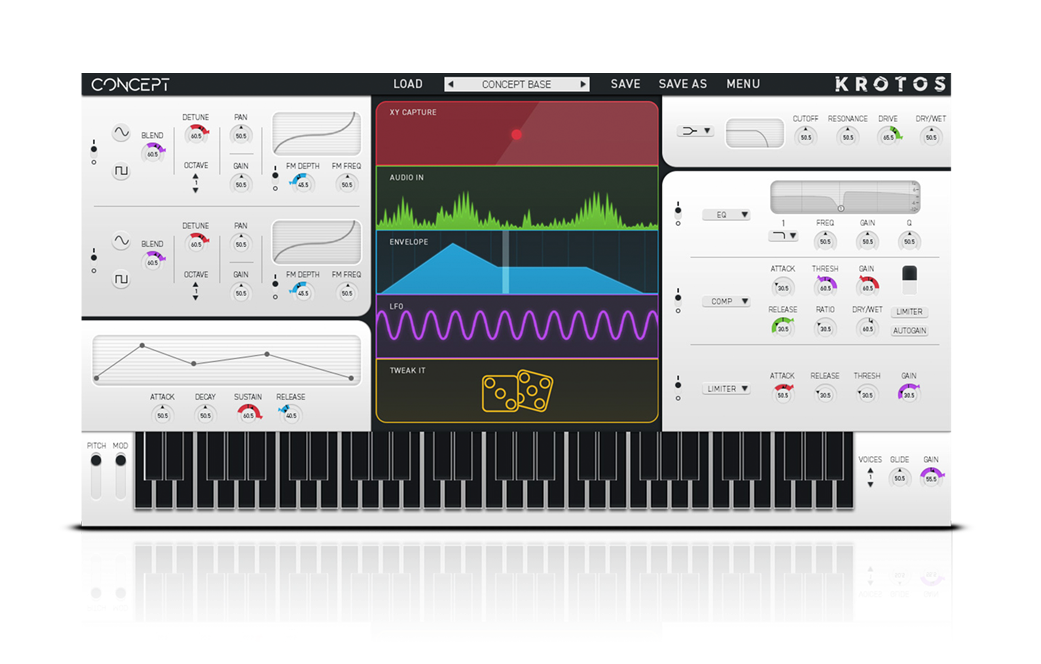1041x664 pixels.
Task: Select sine wave for oscillator 2
Action: tap(121, 241)
